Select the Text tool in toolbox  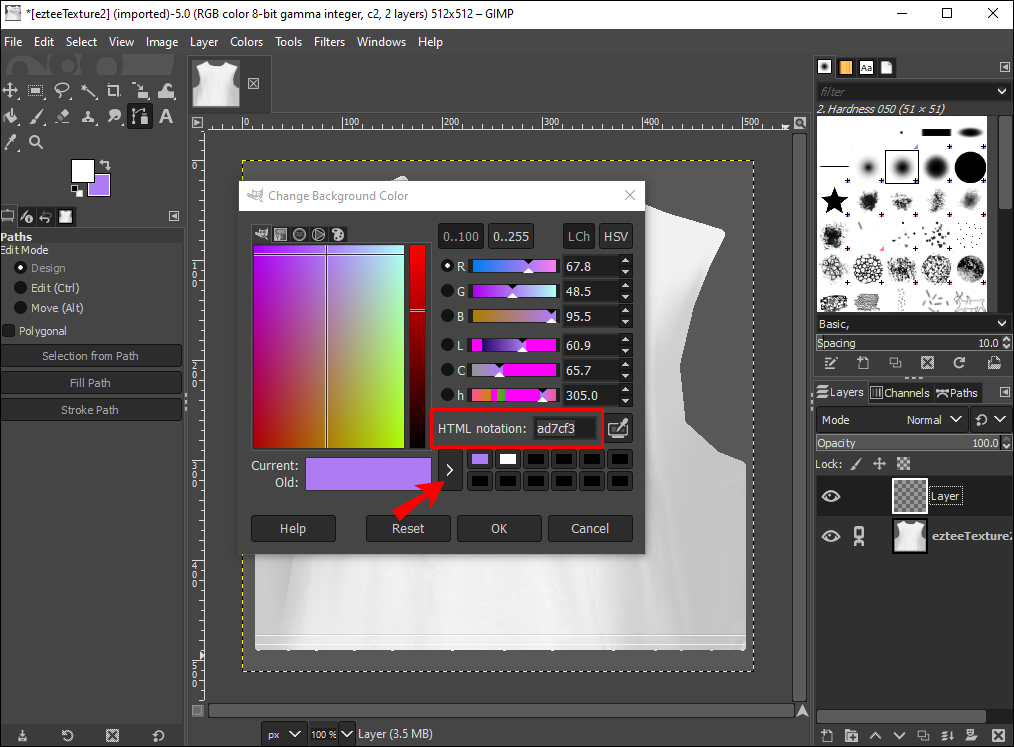click(166, 116)
